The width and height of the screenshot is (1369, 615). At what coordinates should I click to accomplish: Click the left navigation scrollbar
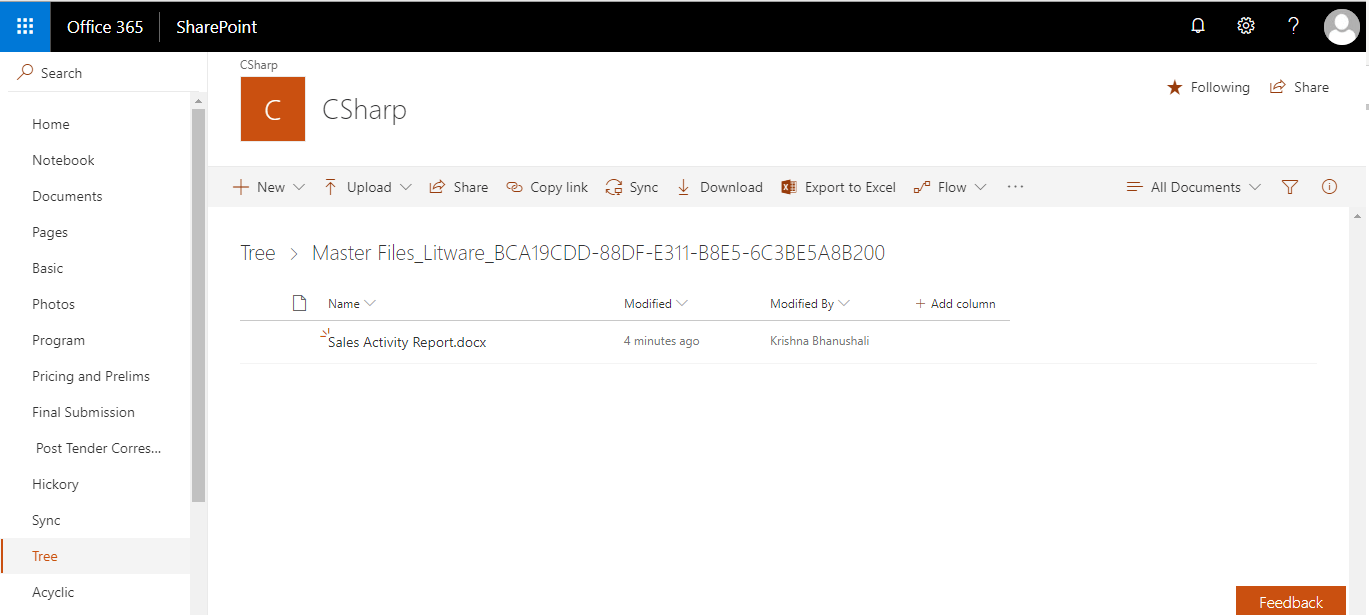pos(198,305)
